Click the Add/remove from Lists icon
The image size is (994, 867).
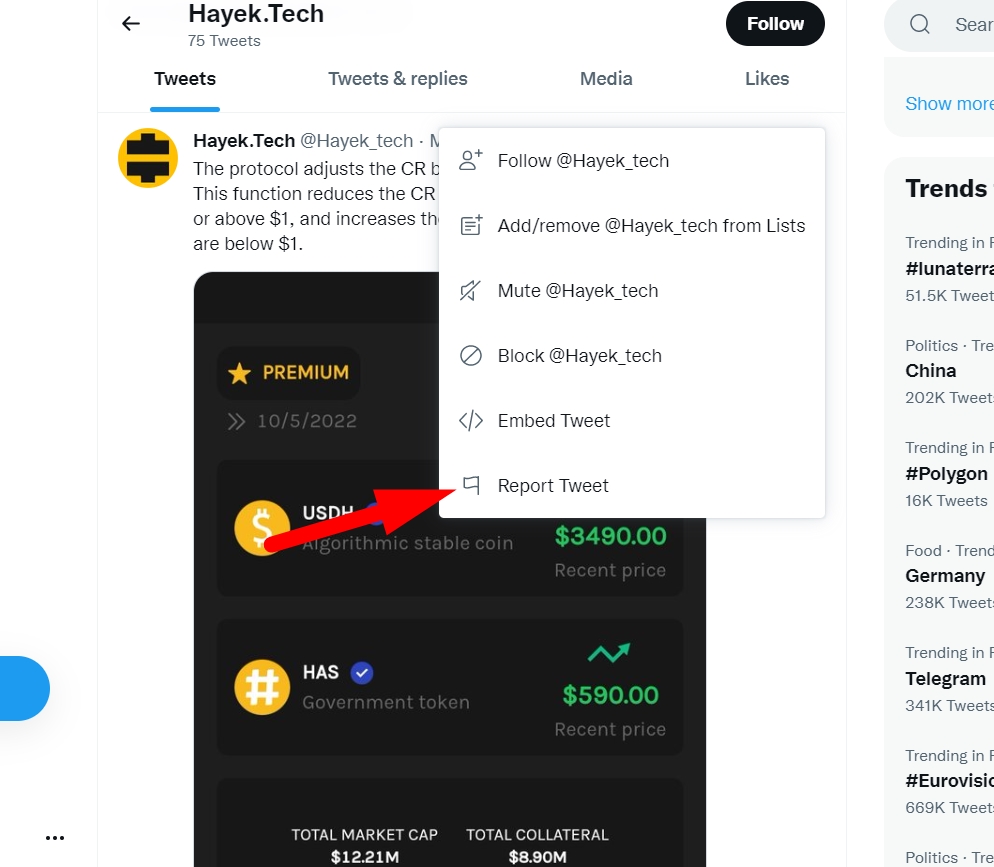point(471,225)
